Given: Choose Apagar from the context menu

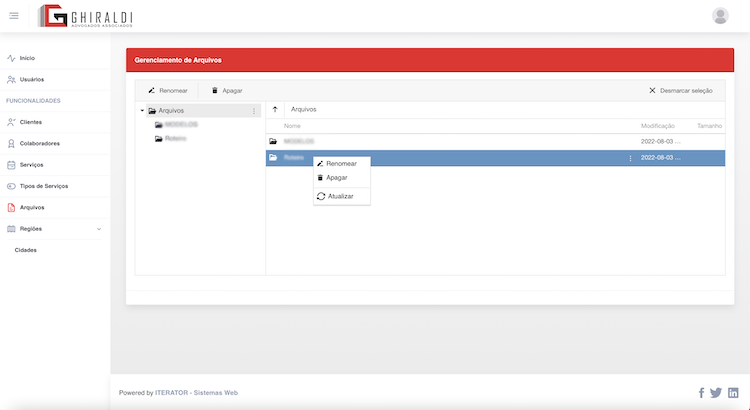Looking at the screenshot, I should pos(342,177).
